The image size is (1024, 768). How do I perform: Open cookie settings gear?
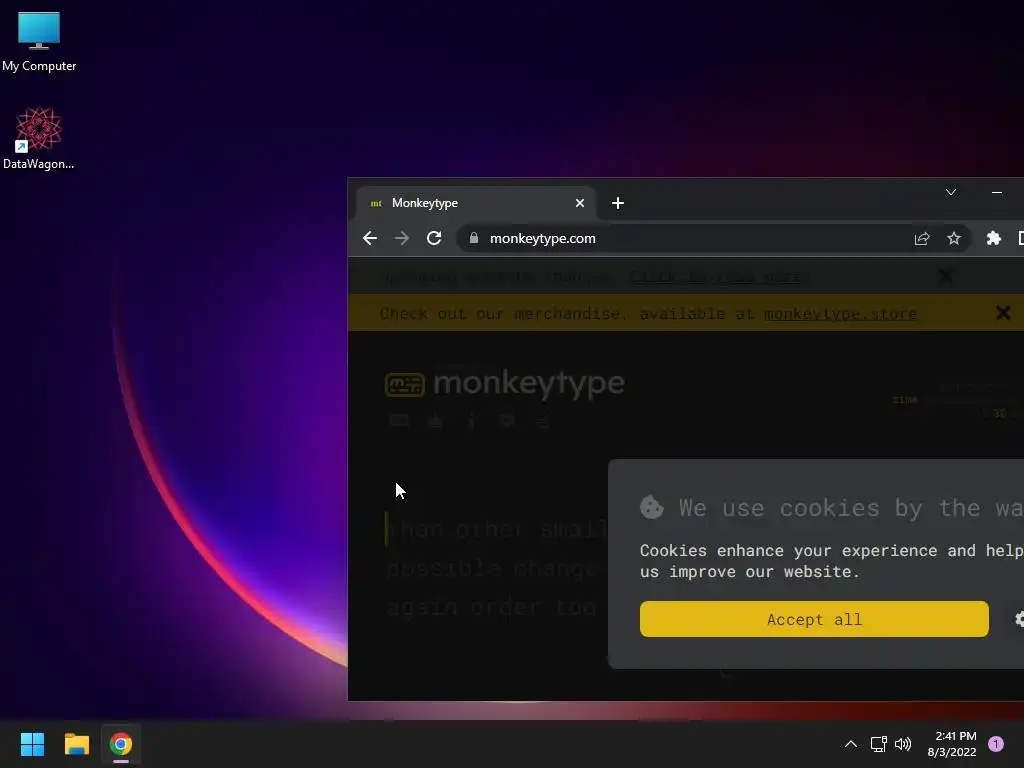(x=1019, y=619)
